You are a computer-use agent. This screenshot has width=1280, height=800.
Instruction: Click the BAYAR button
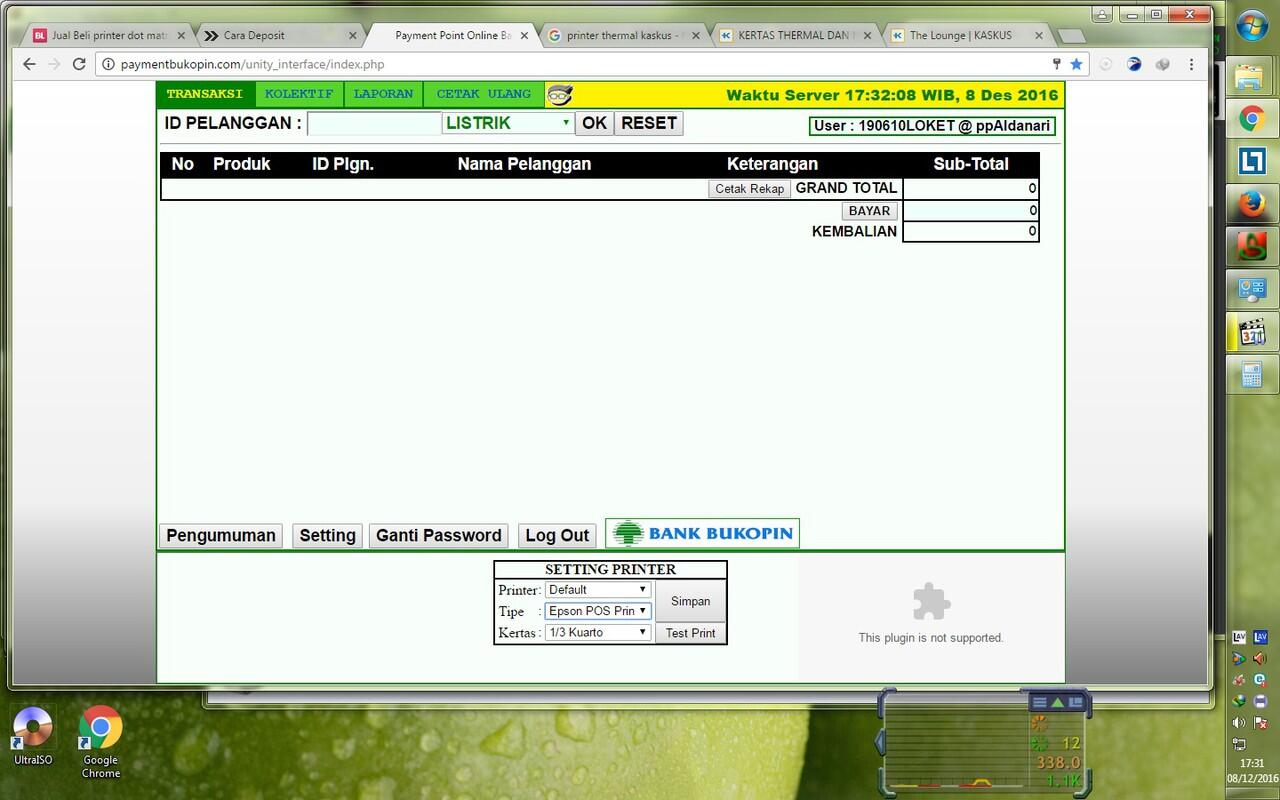click(869, 211)
